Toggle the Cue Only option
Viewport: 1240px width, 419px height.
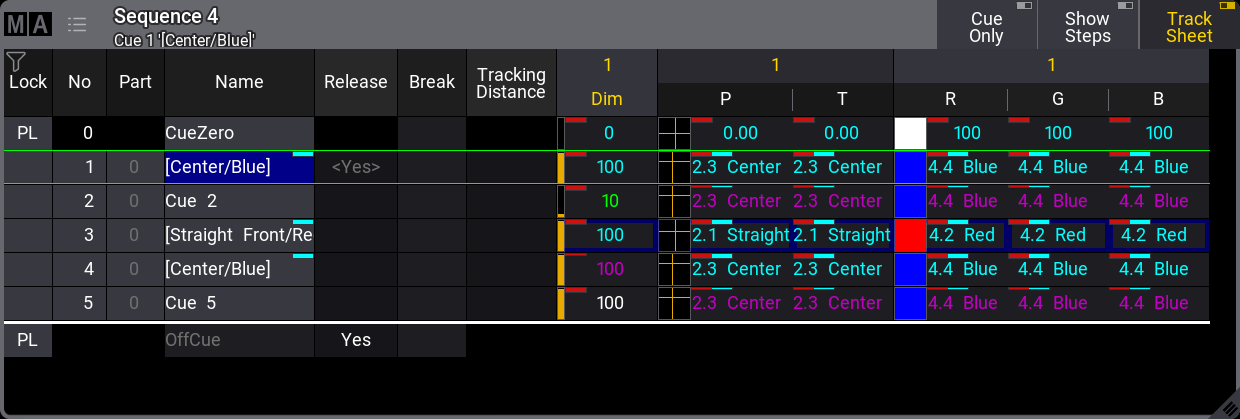pos(986,26)
